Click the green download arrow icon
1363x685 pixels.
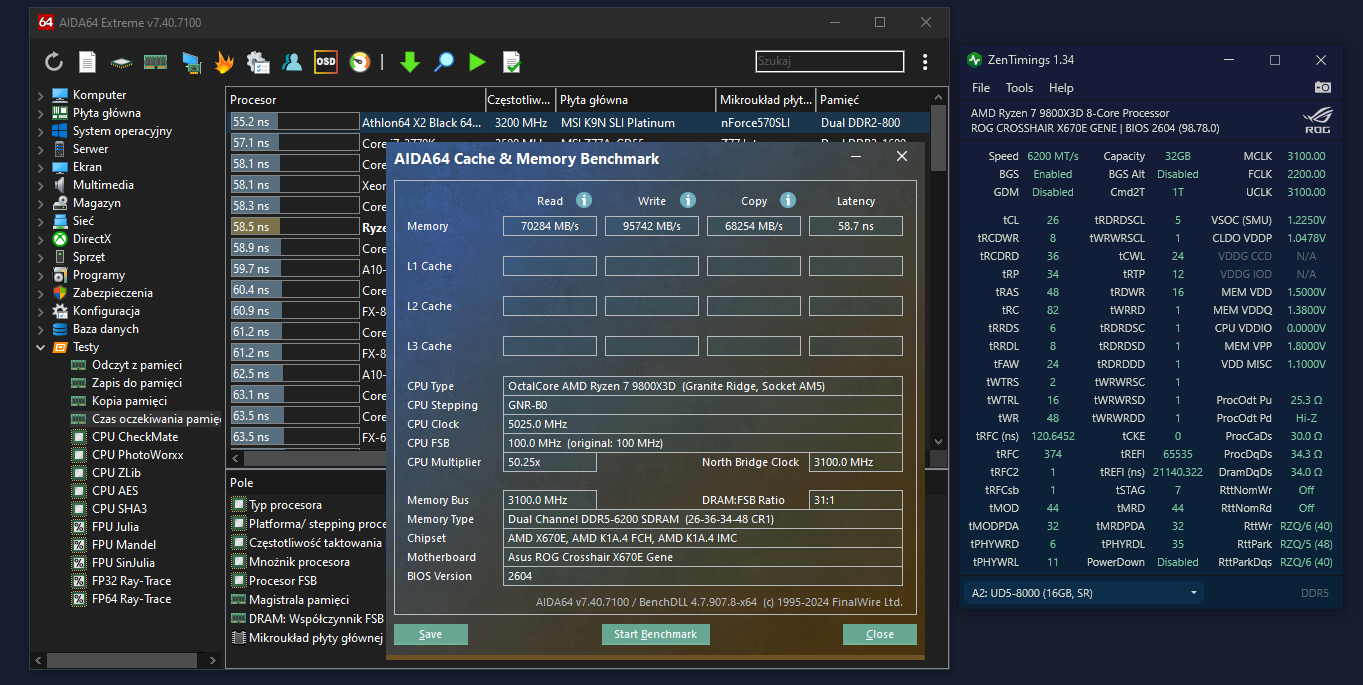coord(410,62)
